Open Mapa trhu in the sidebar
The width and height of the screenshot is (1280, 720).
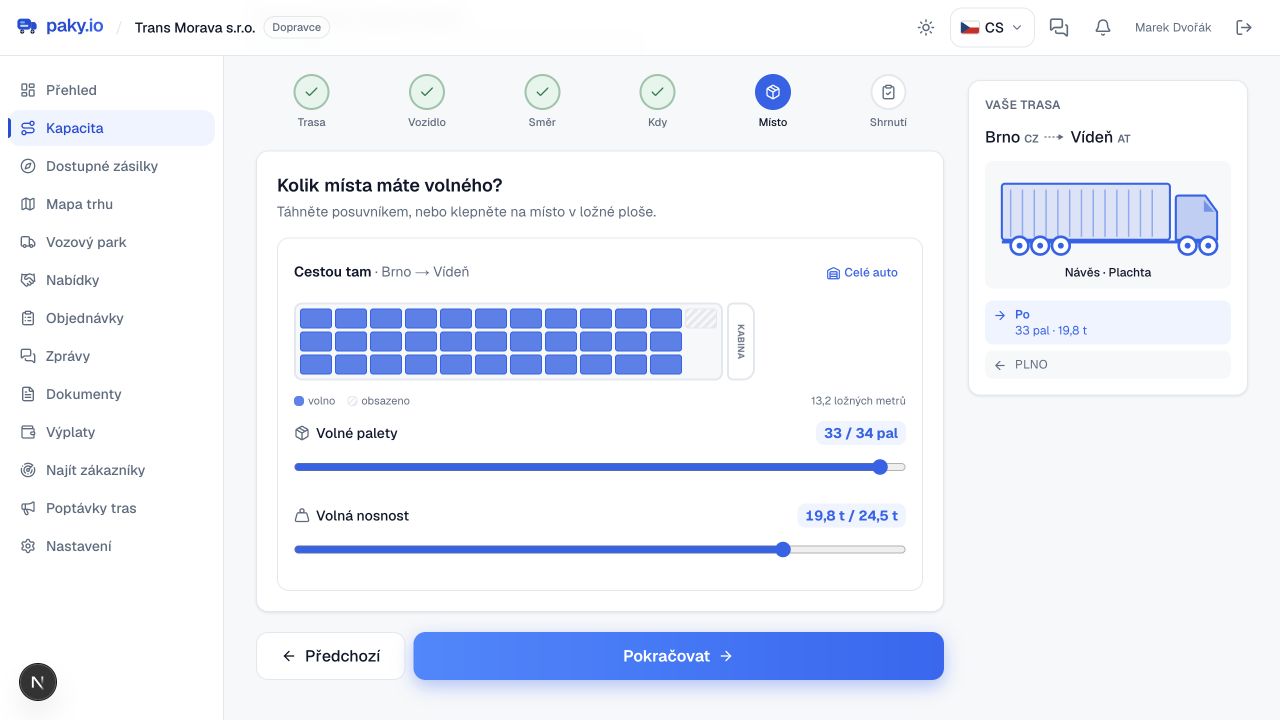coord(111,204)
